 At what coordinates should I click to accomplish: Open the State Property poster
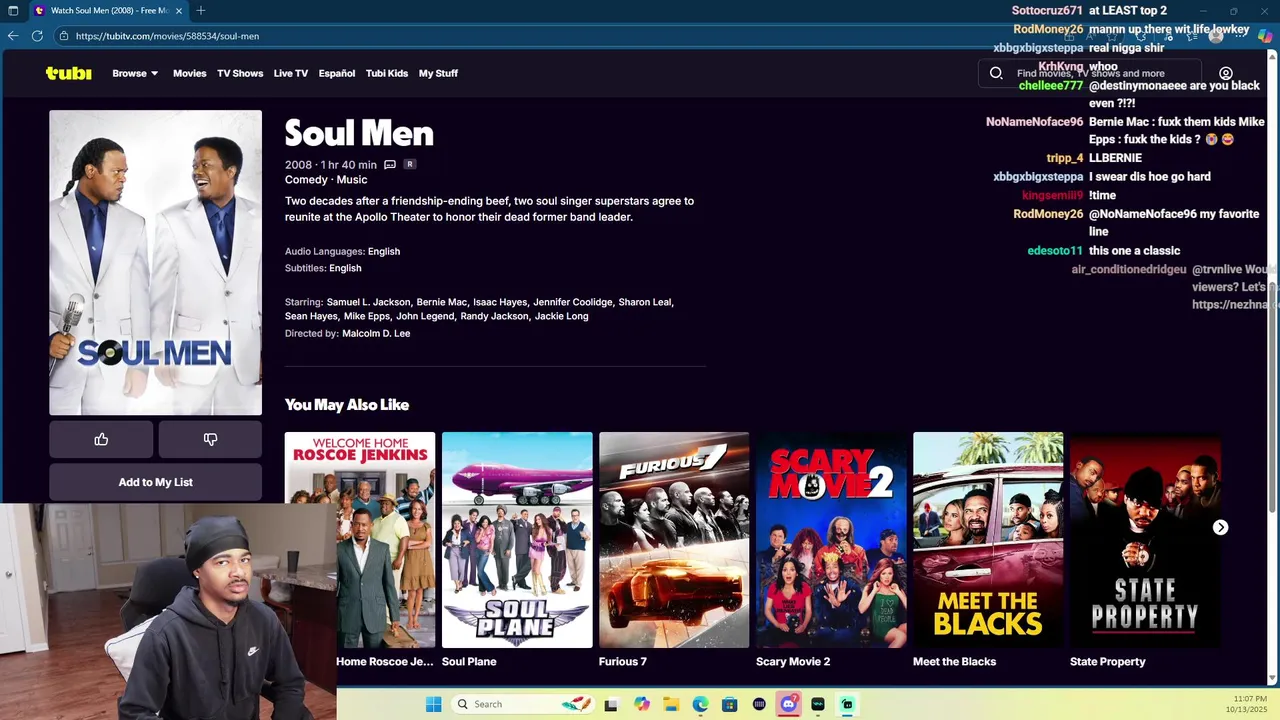(x=1145, y=540)
